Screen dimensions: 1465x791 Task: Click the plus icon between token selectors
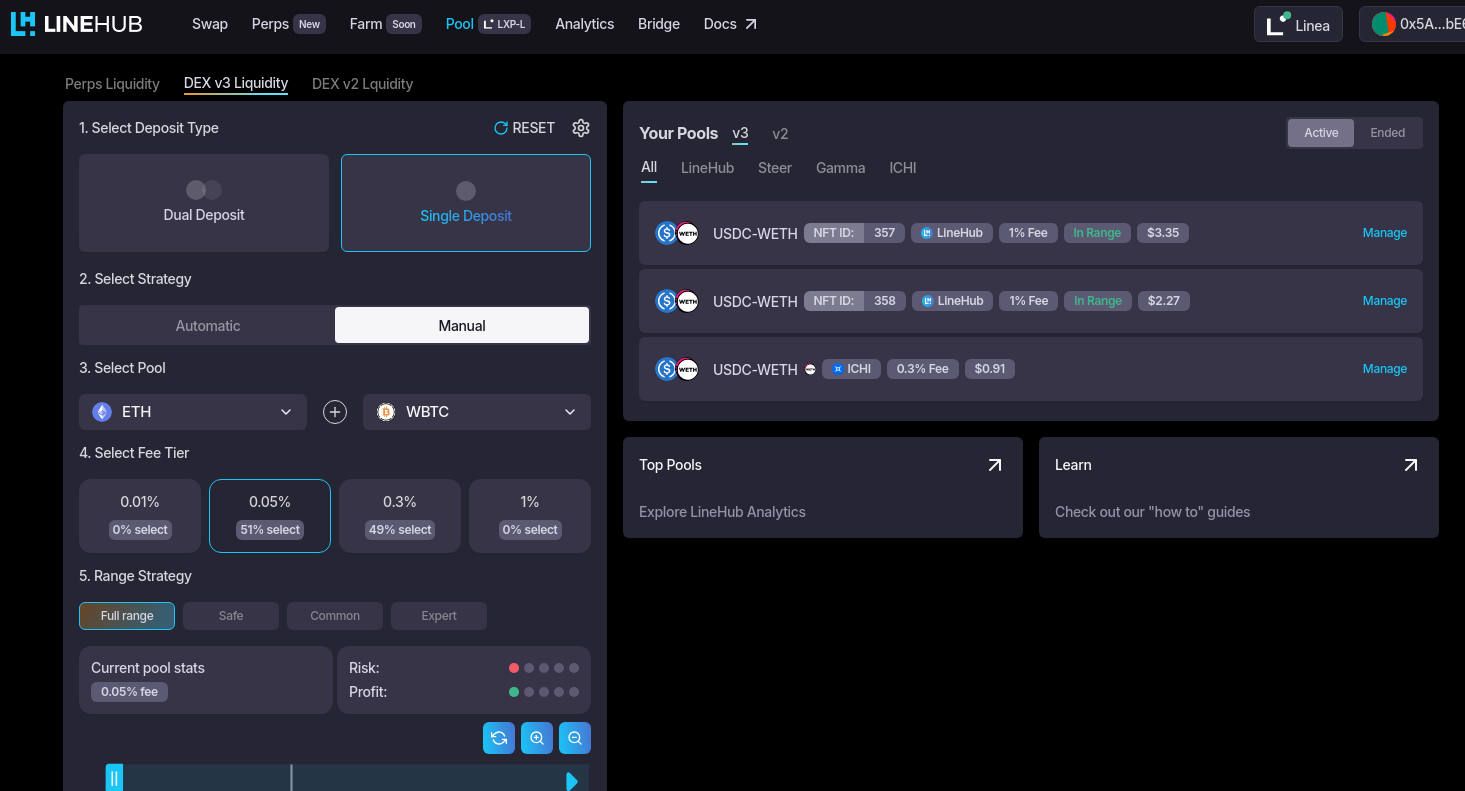335,411
